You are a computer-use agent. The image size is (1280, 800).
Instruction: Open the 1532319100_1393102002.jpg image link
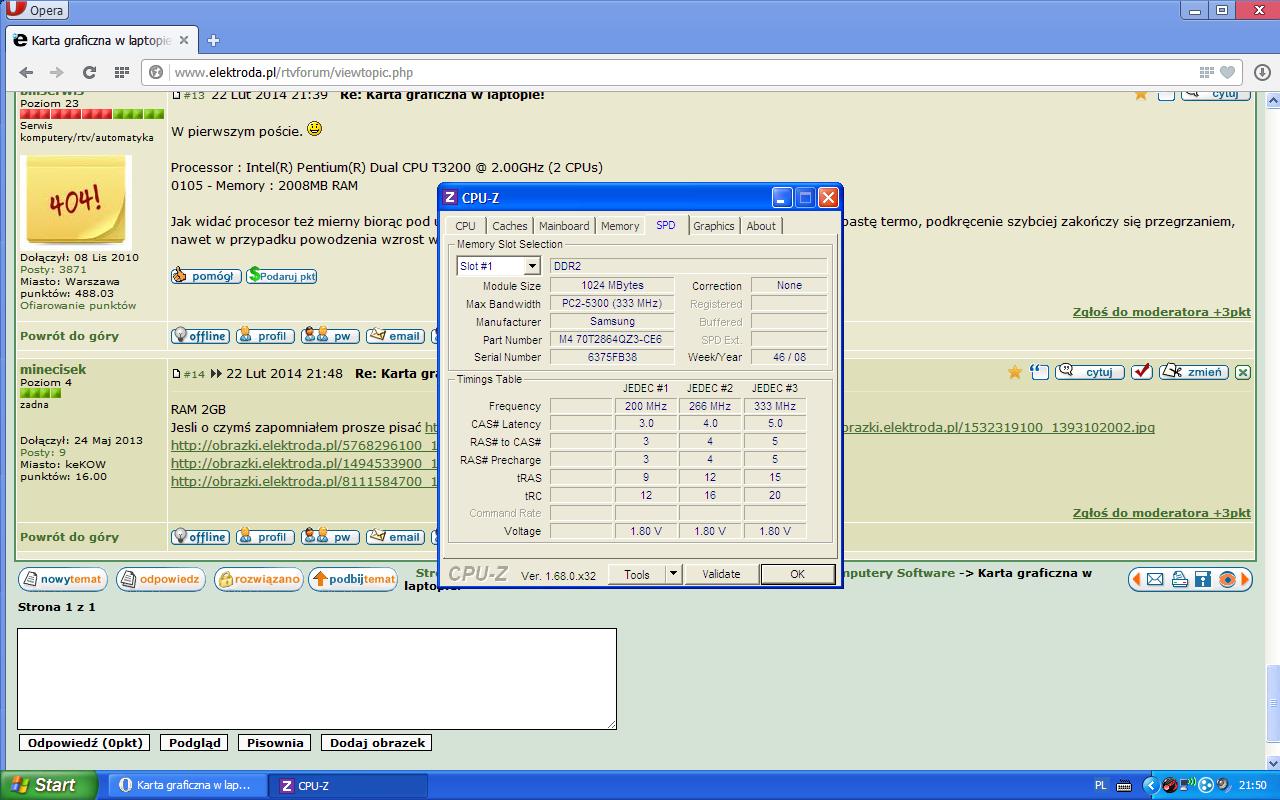click(999, 427)
